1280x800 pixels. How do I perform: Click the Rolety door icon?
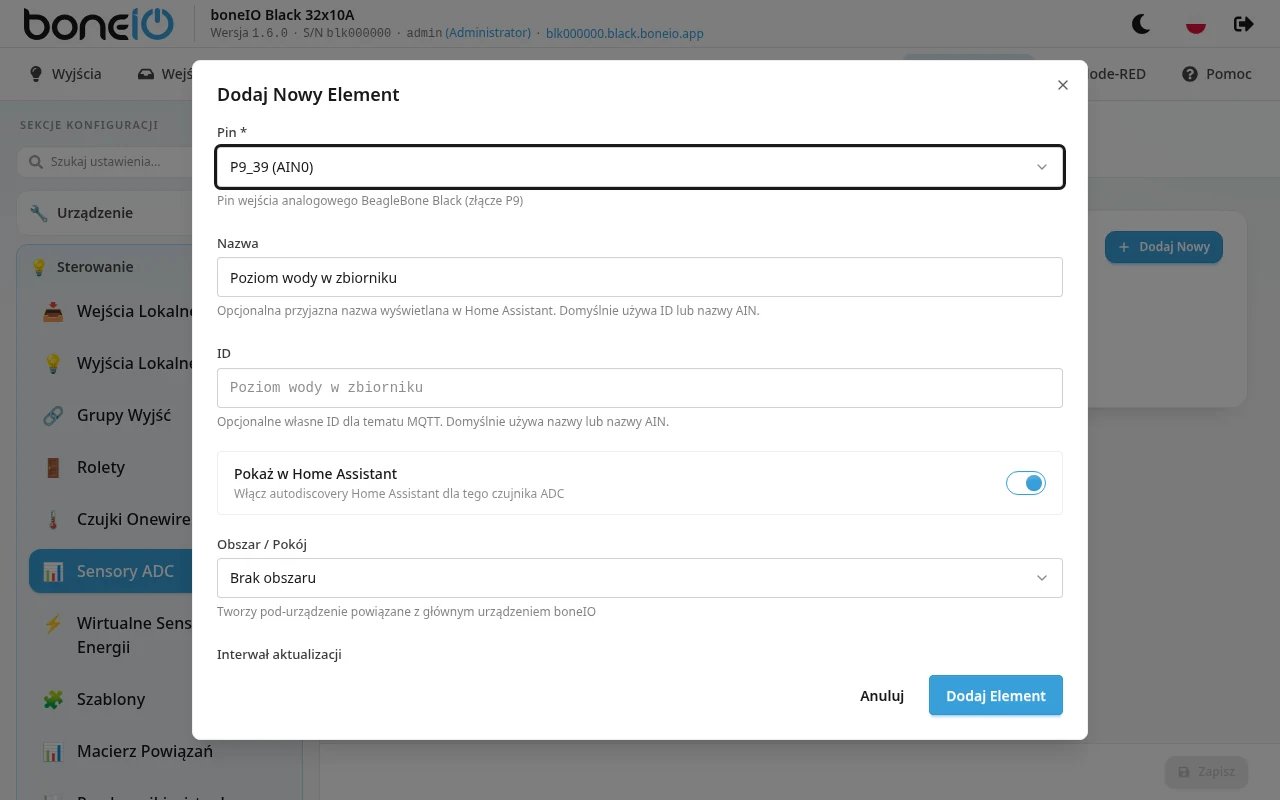pos(53,467)
